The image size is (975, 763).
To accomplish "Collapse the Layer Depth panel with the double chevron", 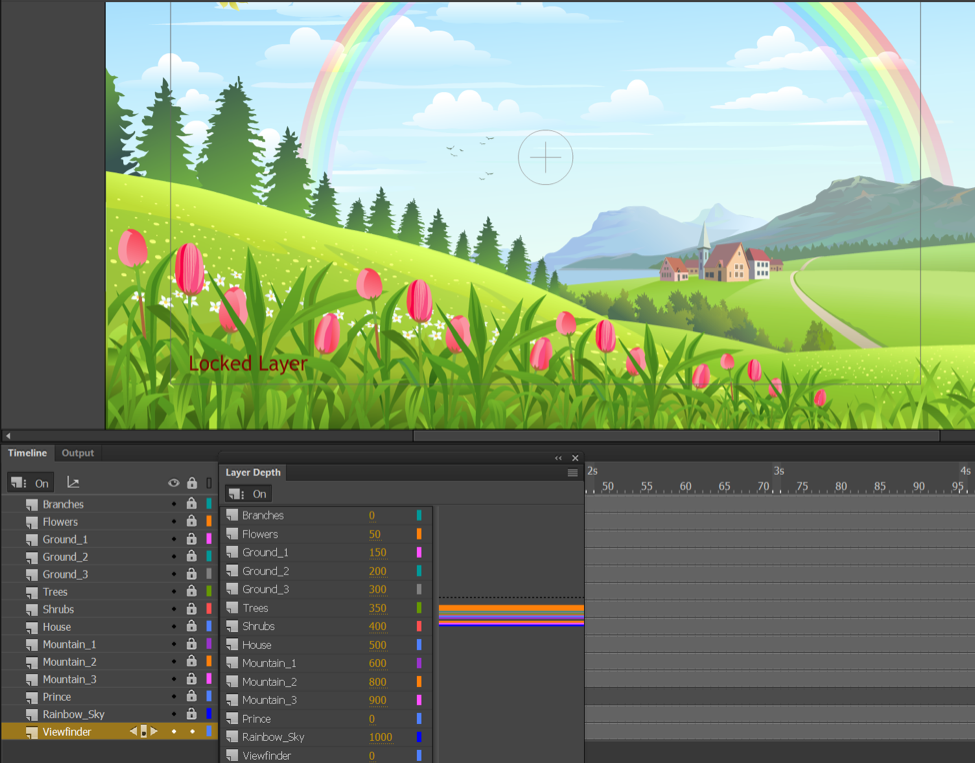I will tap(558, 457).
